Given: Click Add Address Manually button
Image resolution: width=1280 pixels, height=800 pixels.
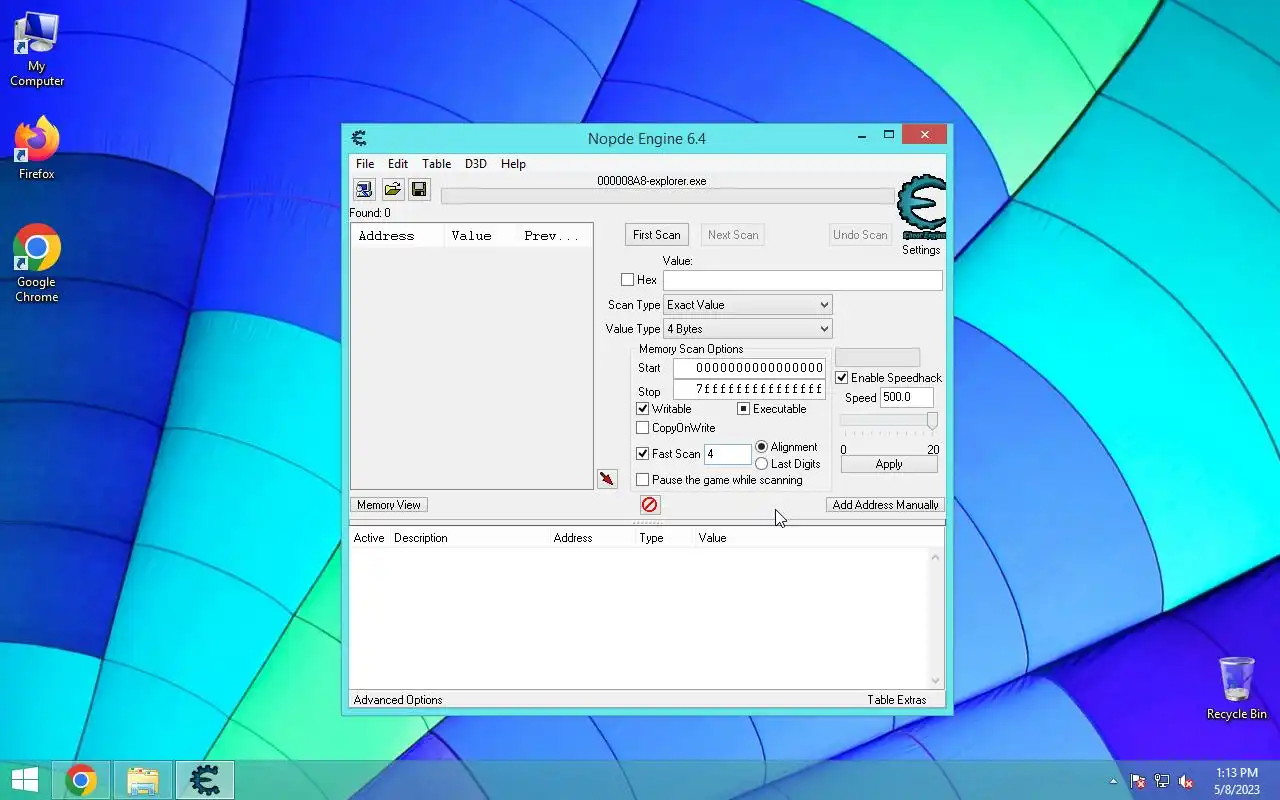Looking at the screenshot, I should 885,505.
